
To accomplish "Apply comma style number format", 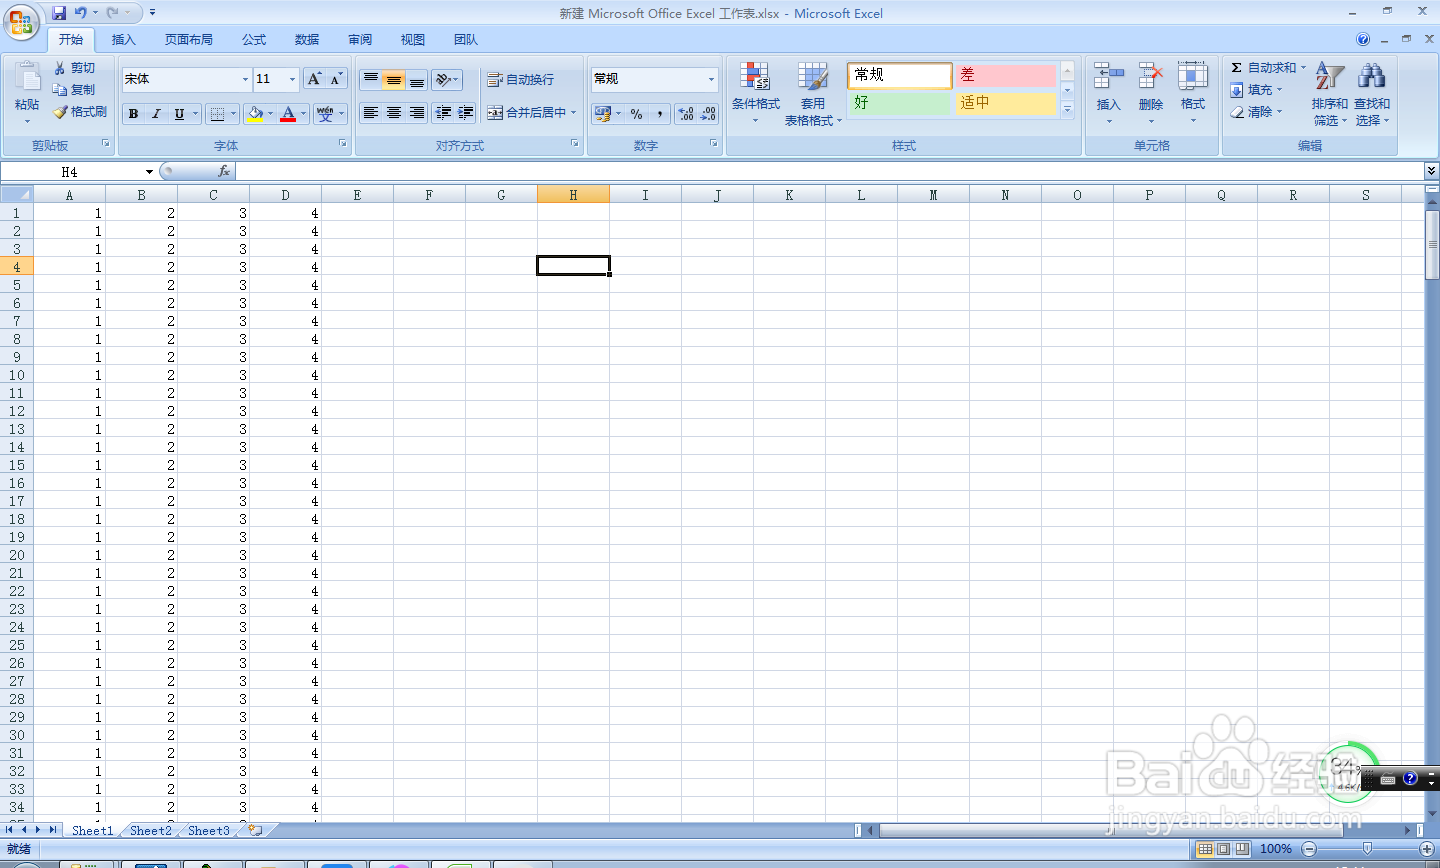I will coord(660,114).
